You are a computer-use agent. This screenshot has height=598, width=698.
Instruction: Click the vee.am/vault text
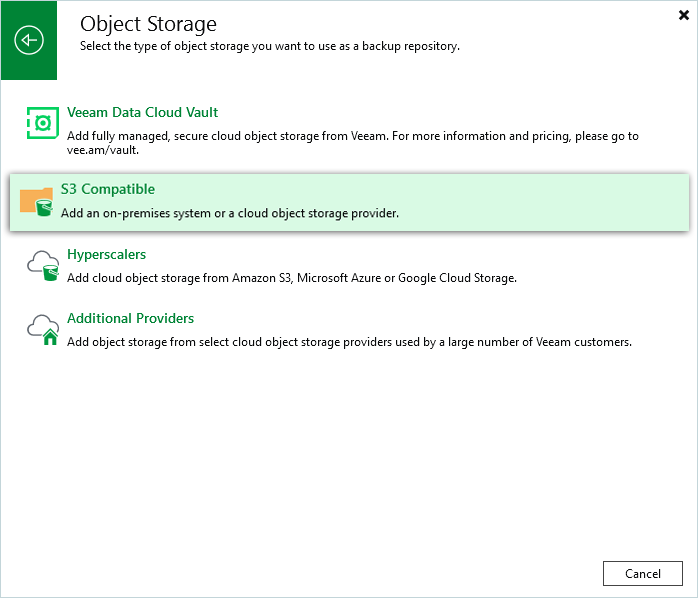pyautogui.click(x=104, y=150)
